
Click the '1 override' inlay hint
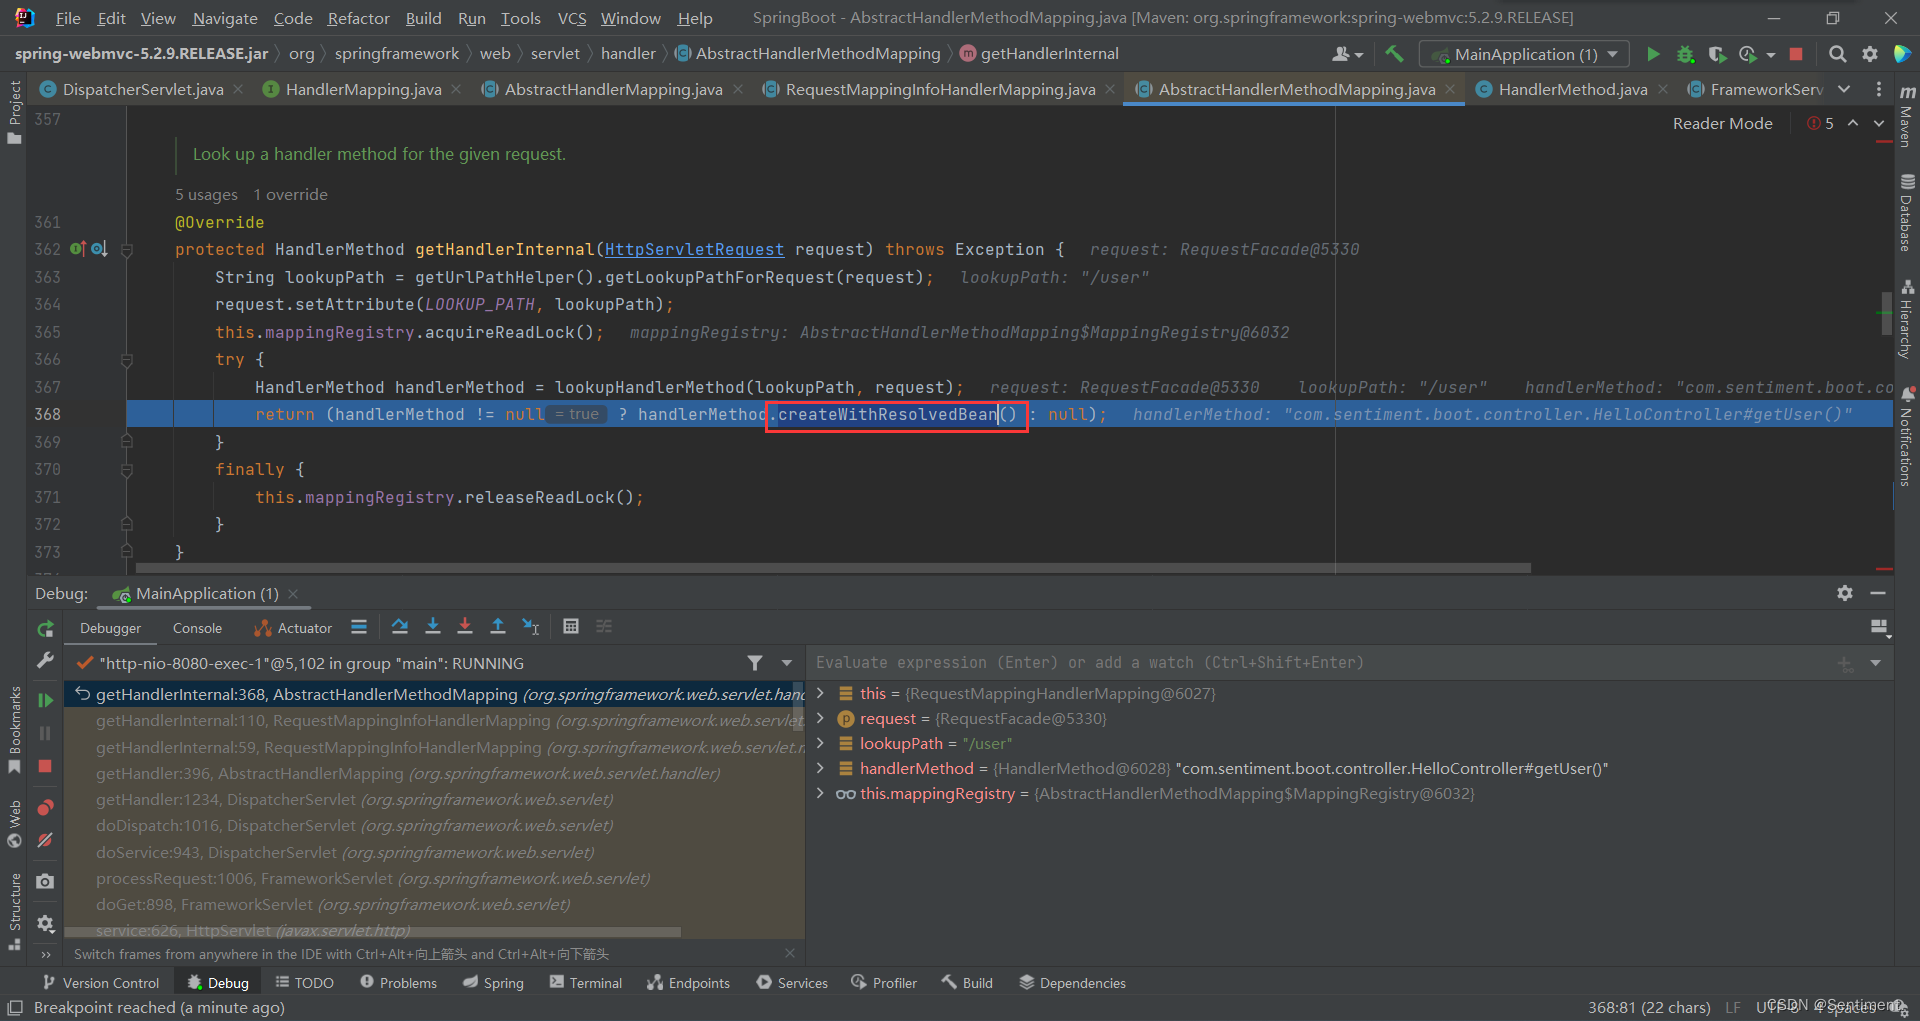(x=290, y=194)
